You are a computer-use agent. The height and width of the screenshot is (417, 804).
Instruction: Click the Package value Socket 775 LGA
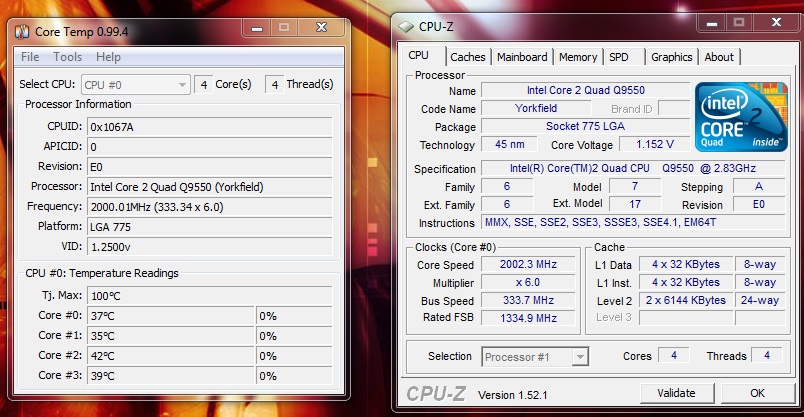pos(586,126)
